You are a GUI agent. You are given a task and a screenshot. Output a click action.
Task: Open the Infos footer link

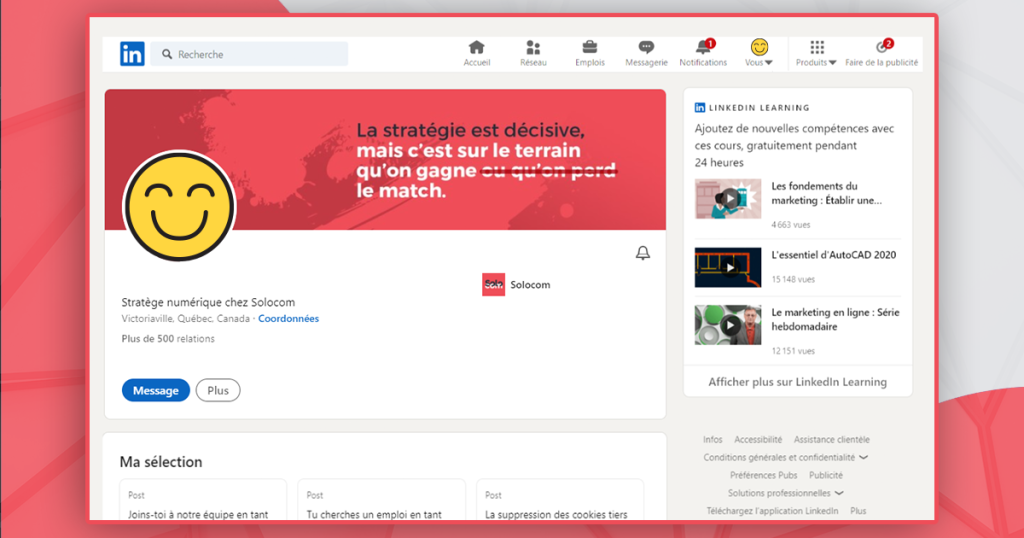point(712,439)
